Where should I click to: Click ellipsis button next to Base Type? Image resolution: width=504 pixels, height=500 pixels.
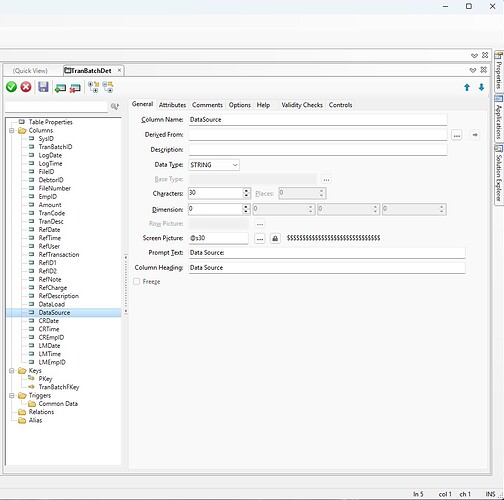(x=326, y=179)
